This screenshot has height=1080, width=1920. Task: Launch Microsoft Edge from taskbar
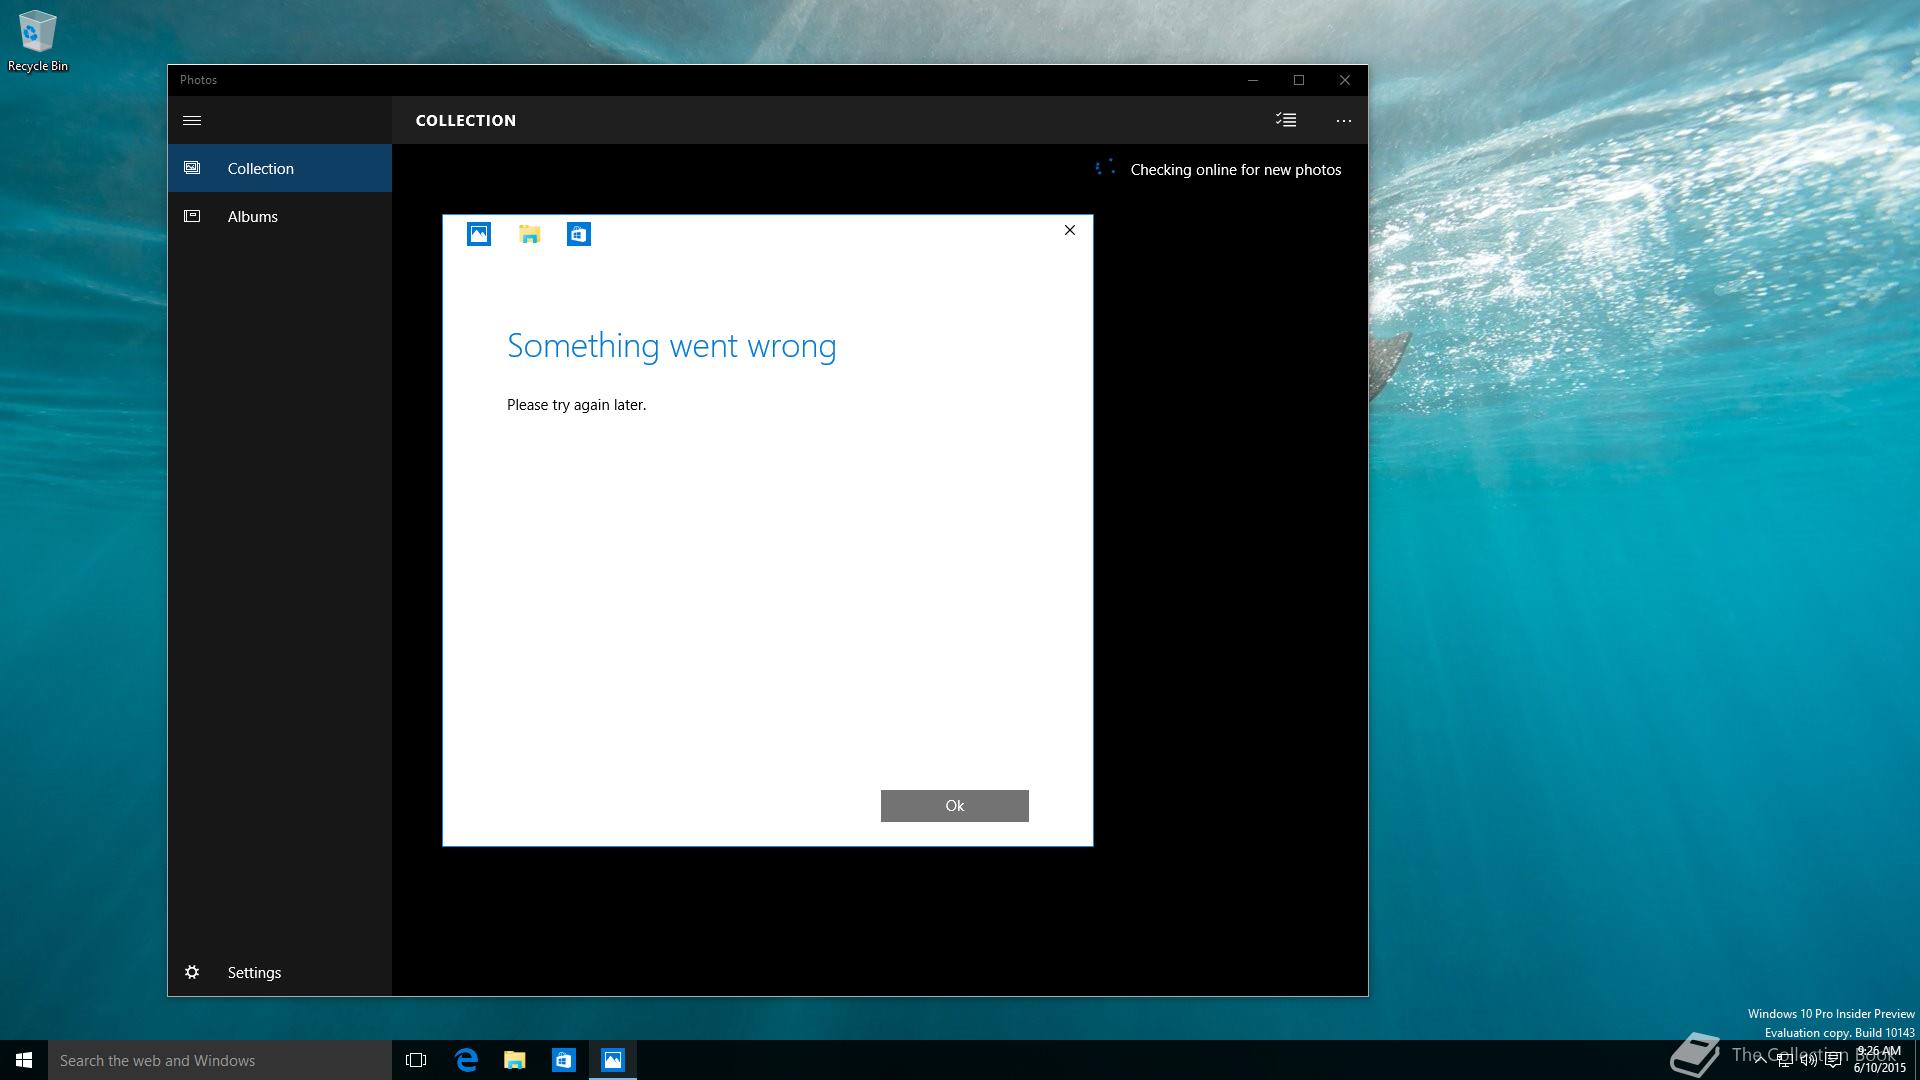tap(466, 1060)
